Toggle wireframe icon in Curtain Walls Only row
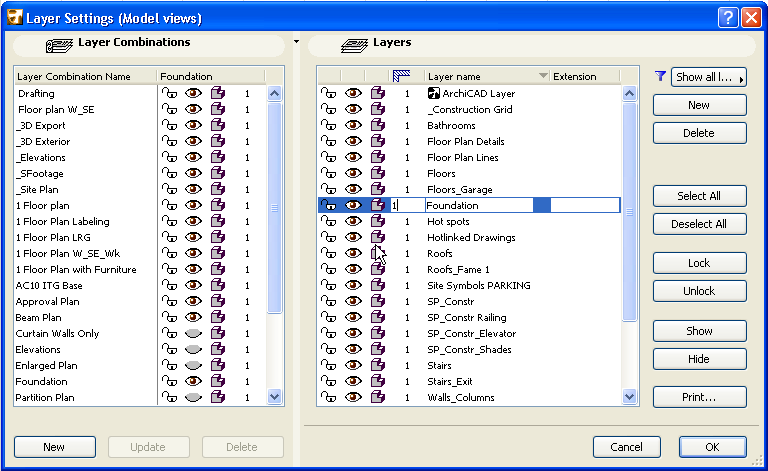768x471 pixels. (x=218, y=333)
